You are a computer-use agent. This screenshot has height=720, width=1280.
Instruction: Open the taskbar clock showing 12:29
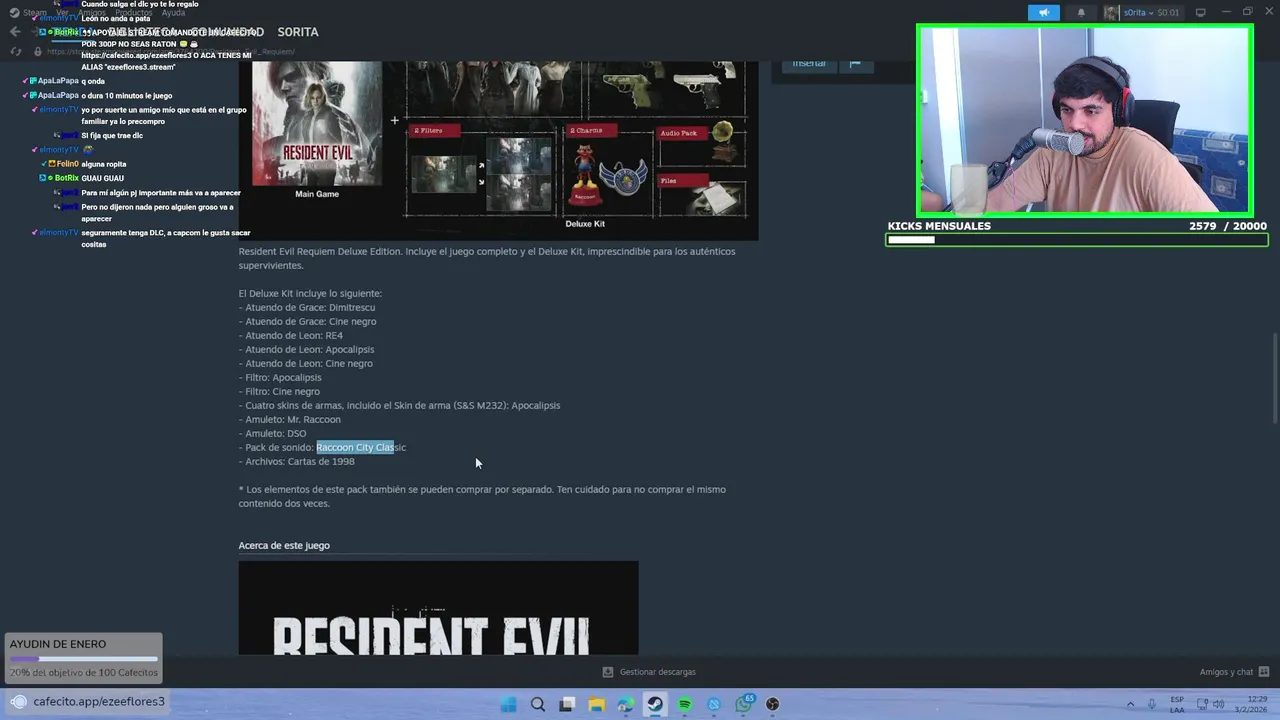[1258, 704]
